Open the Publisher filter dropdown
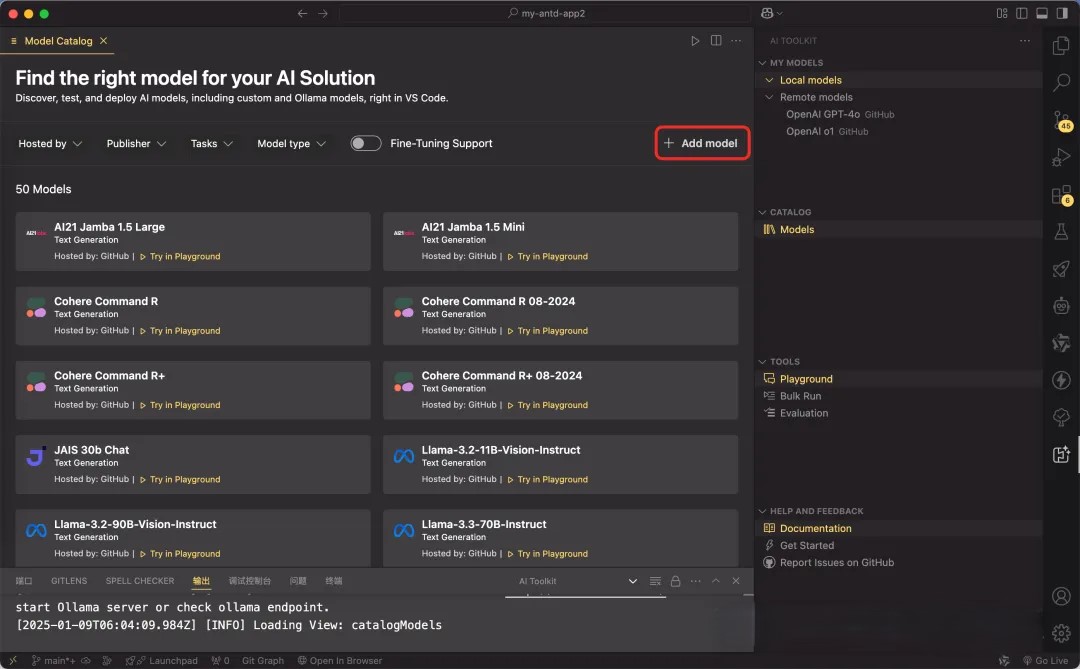Image resolution: width=1080 pixels, height=669 pixels. pyautogui.click(x=136, y=143)
